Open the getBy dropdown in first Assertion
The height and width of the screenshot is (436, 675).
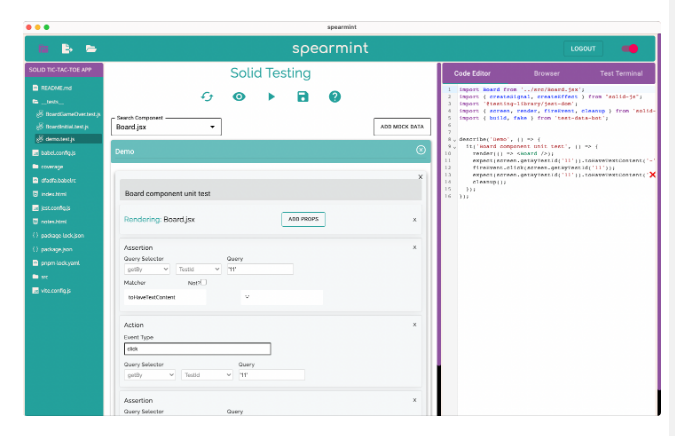coord(147,269)
